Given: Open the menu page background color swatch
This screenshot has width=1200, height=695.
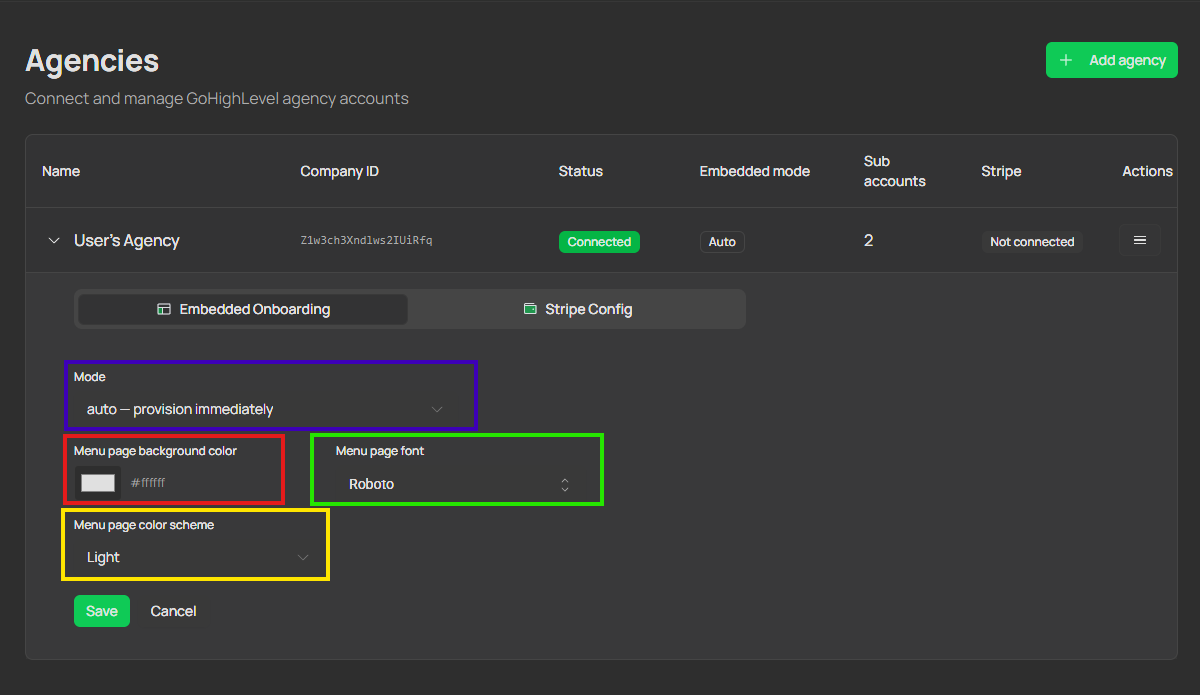Looking at the screenshot, I should pos(98,483).
